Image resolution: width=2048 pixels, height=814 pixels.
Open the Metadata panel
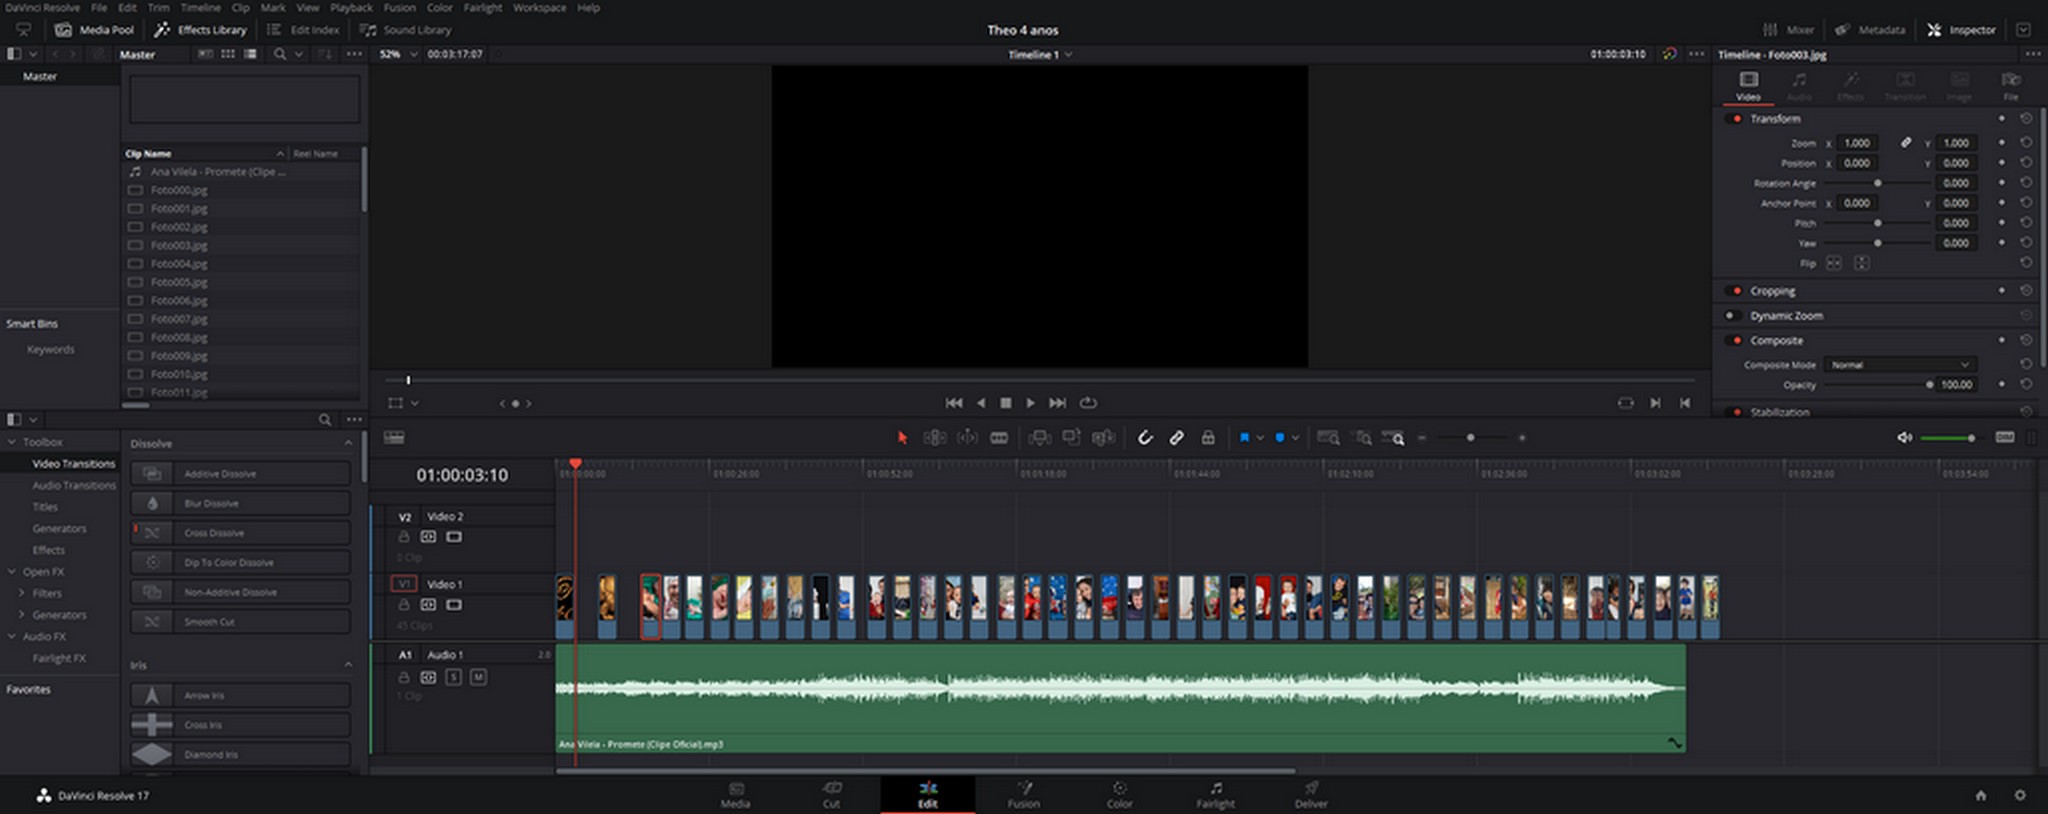click(1870, 30)
